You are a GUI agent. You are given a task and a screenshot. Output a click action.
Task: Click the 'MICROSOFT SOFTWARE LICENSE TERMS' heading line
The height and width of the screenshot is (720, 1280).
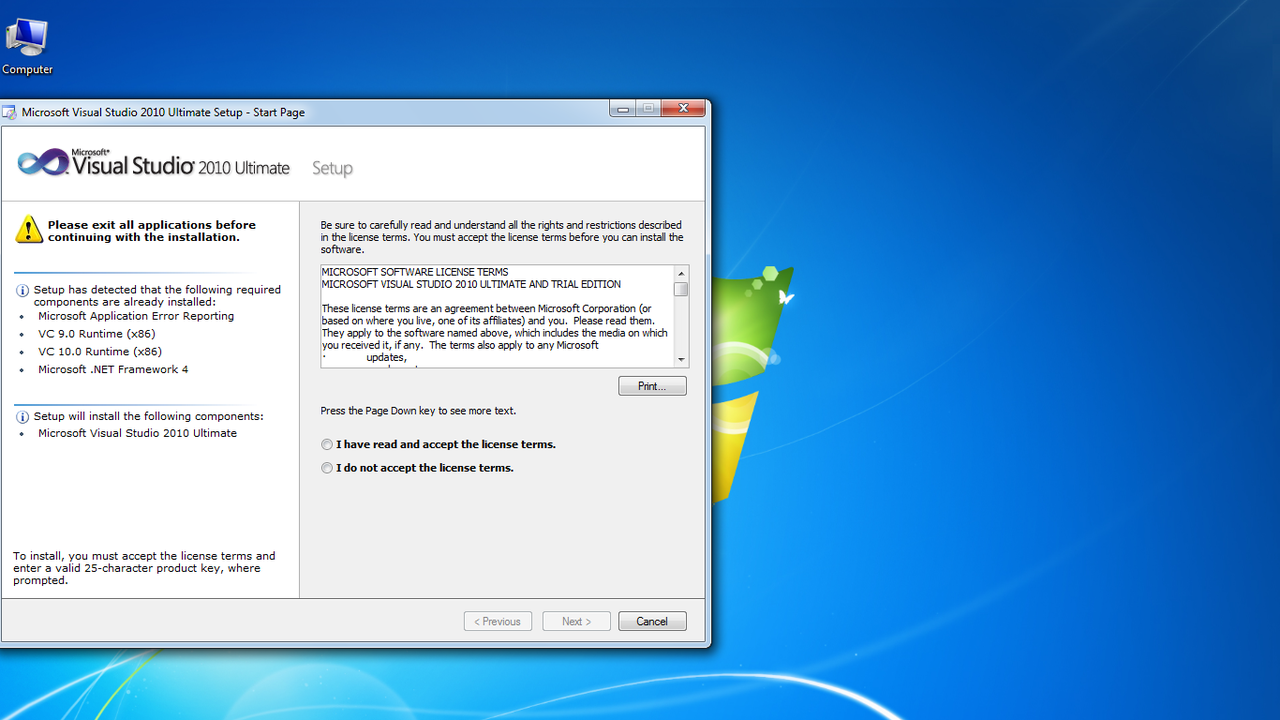coord(415,272)
